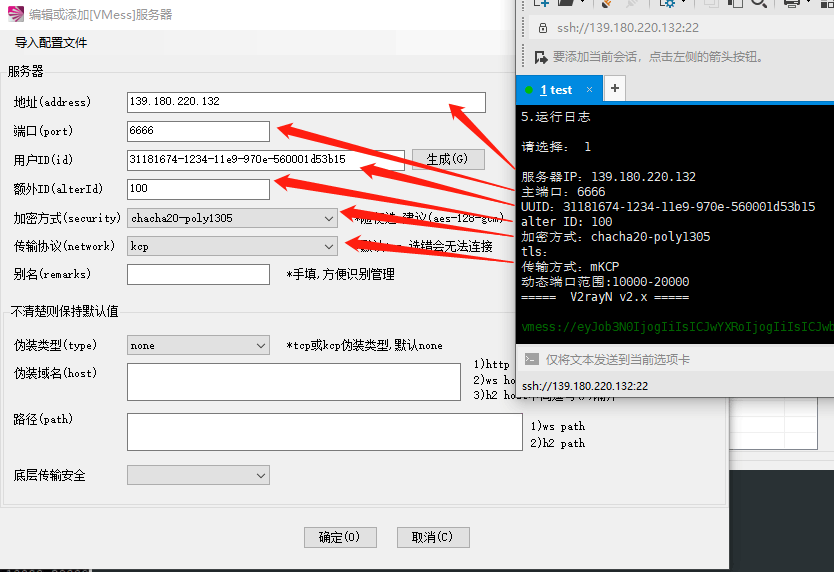Expand the camouflage type dropdown showing none
The image size is (834, 572).
click(x=261, y=346)
